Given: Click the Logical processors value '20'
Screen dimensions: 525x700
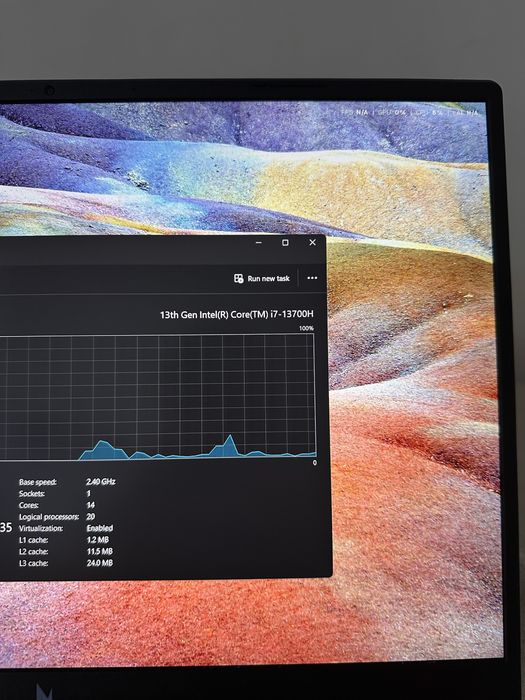Looking at the screenshot, I should [x=91, y=517].
